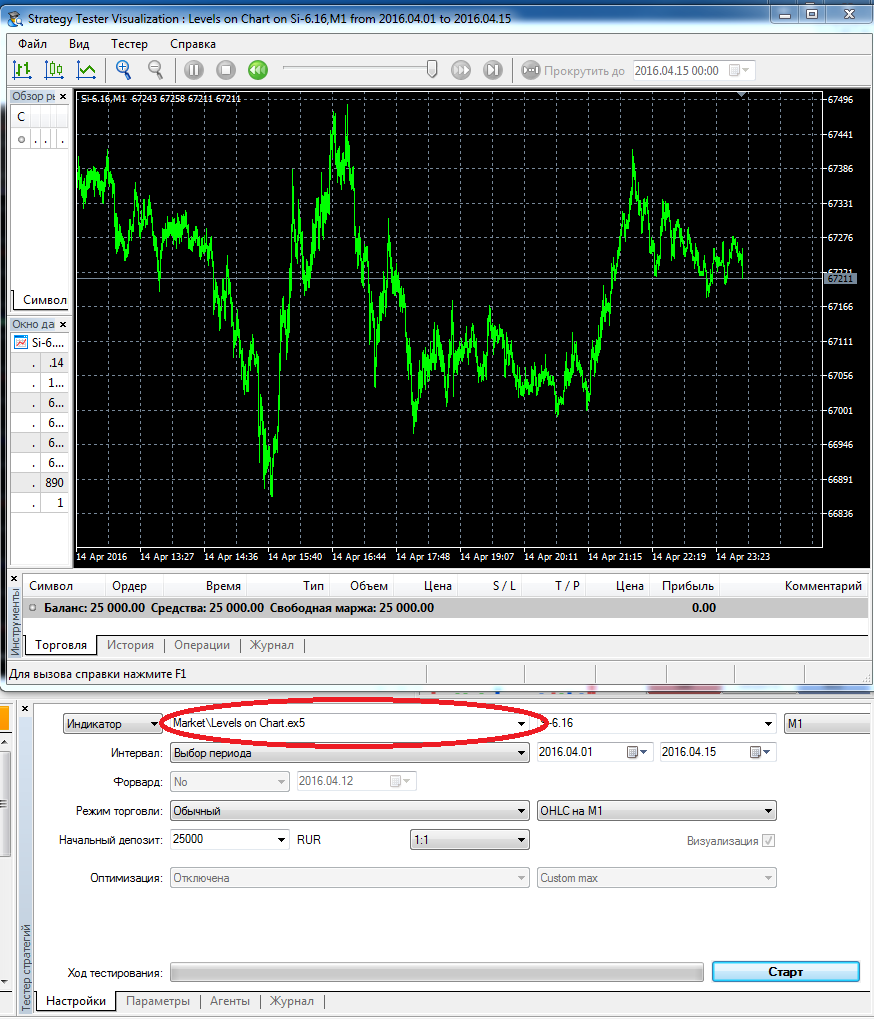Close the Обзор рынка panel

[63, 96]
